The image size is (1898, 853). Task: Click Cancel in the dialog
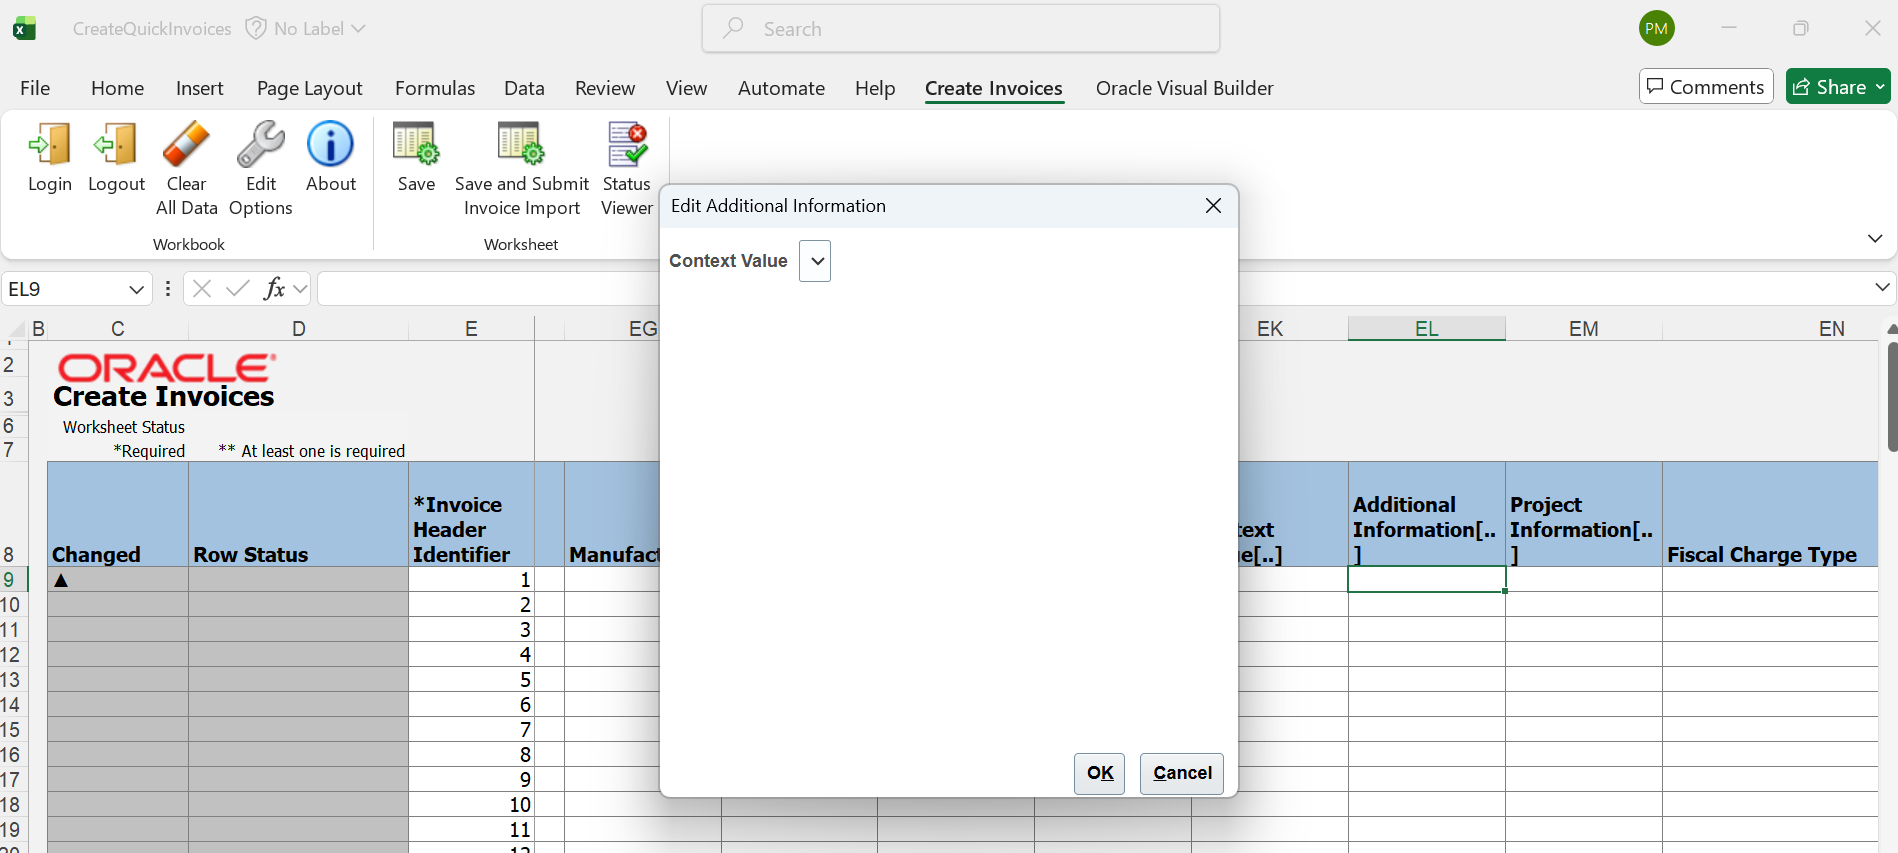click(x=1182, y=773)
